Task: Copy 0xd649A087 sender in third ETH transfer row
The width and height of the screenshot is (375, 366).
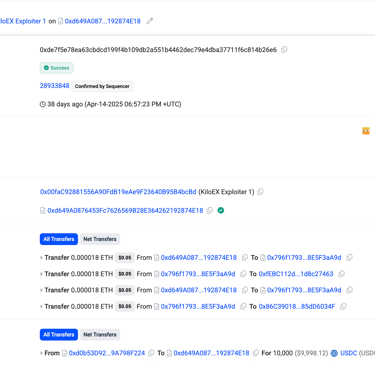Action: tap(245, 290)
